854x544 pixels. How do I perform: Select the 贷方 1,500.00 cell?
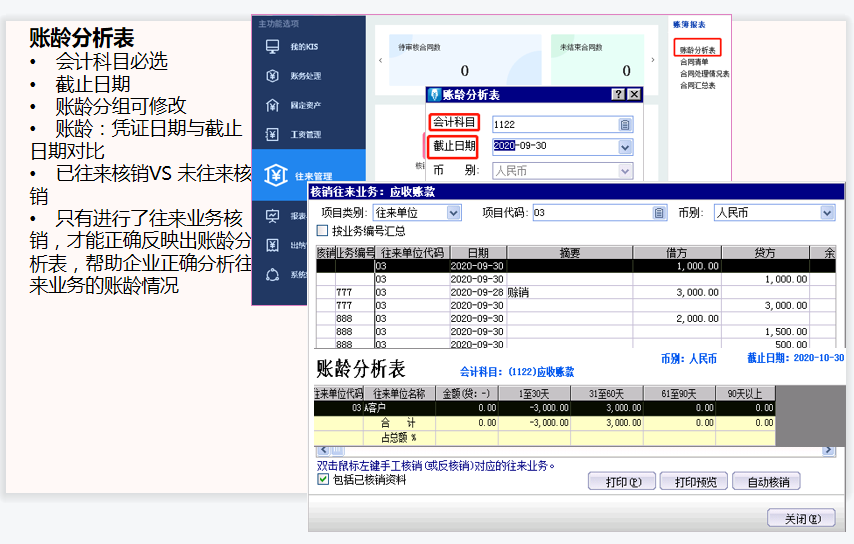pyautogui.click(x=765, y=332)
